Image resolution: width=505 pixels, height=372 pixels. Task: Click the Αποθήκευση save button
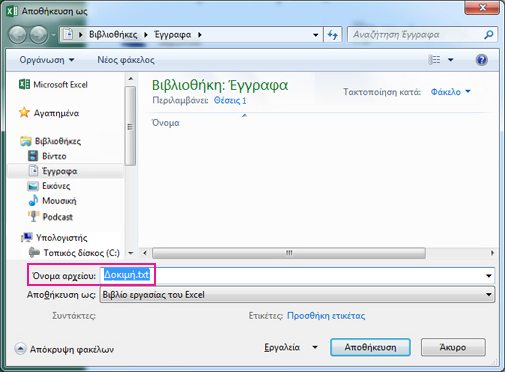(x=370, y=347)
